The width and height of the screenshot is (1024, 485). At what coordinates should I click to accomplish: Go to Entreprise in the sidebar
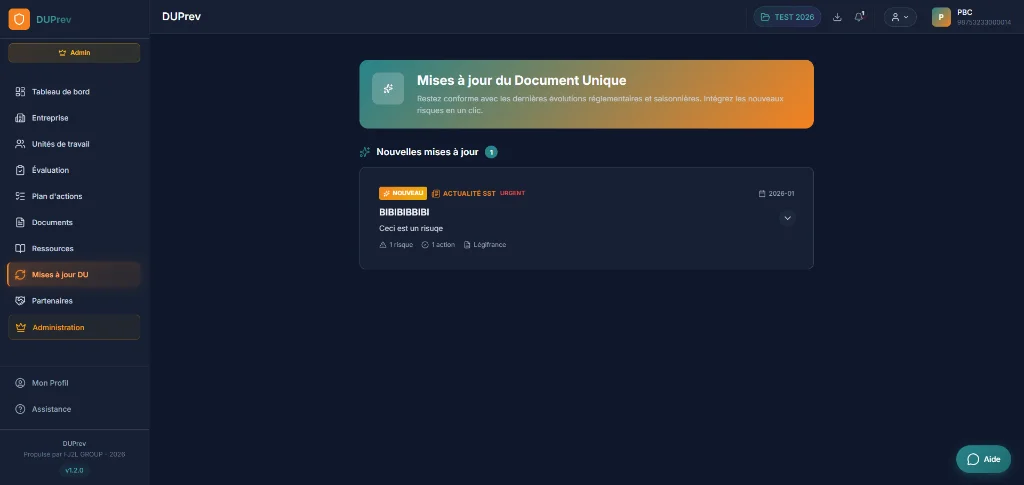coord(50,118)
